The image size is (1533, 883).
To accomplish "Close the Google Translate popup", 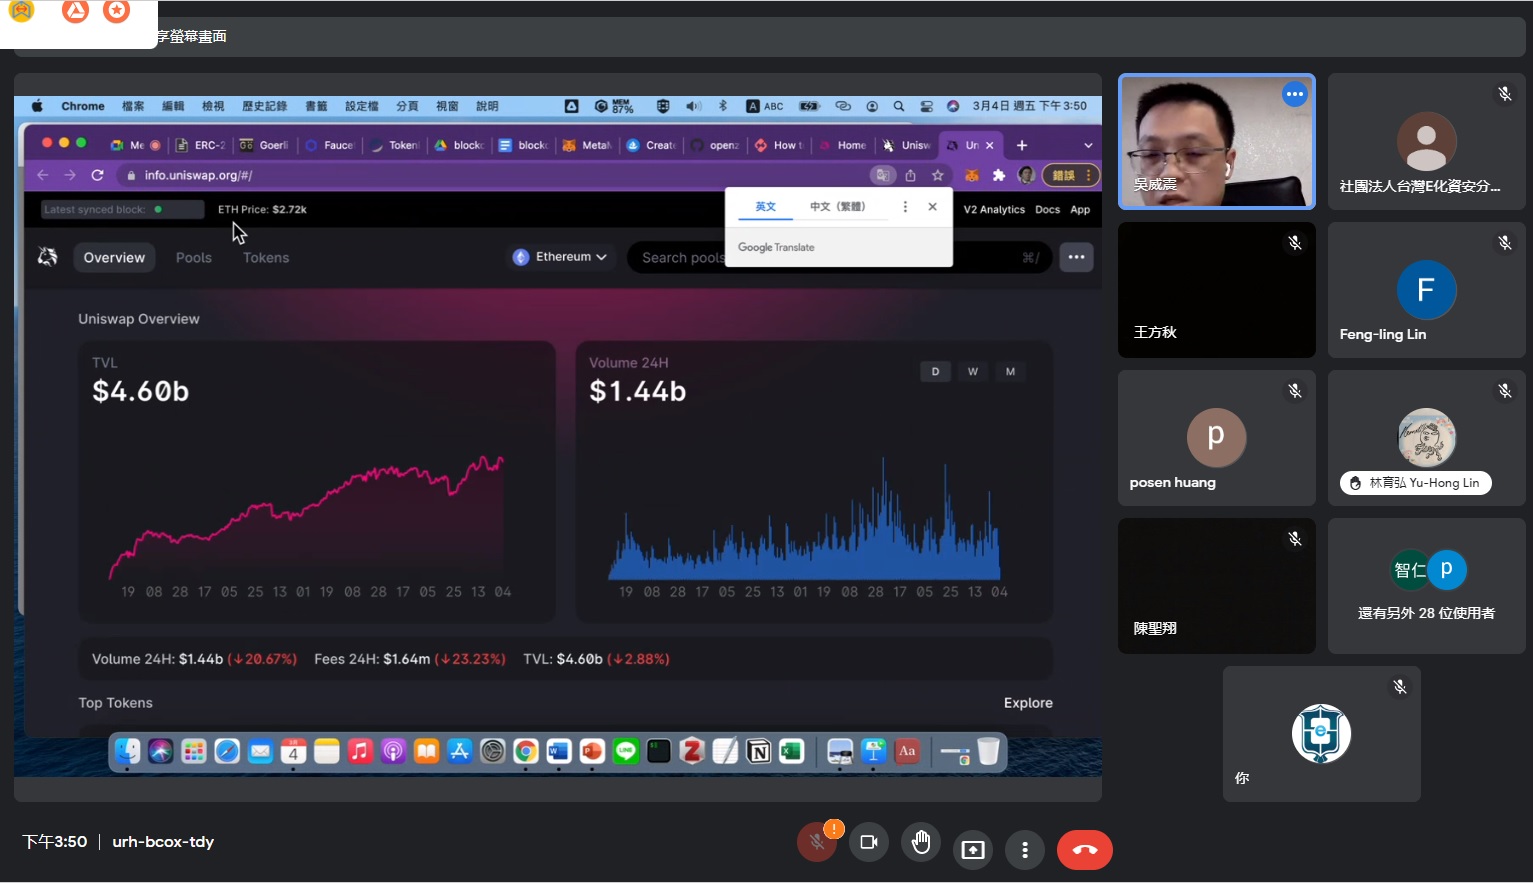I will pos(932,206).
